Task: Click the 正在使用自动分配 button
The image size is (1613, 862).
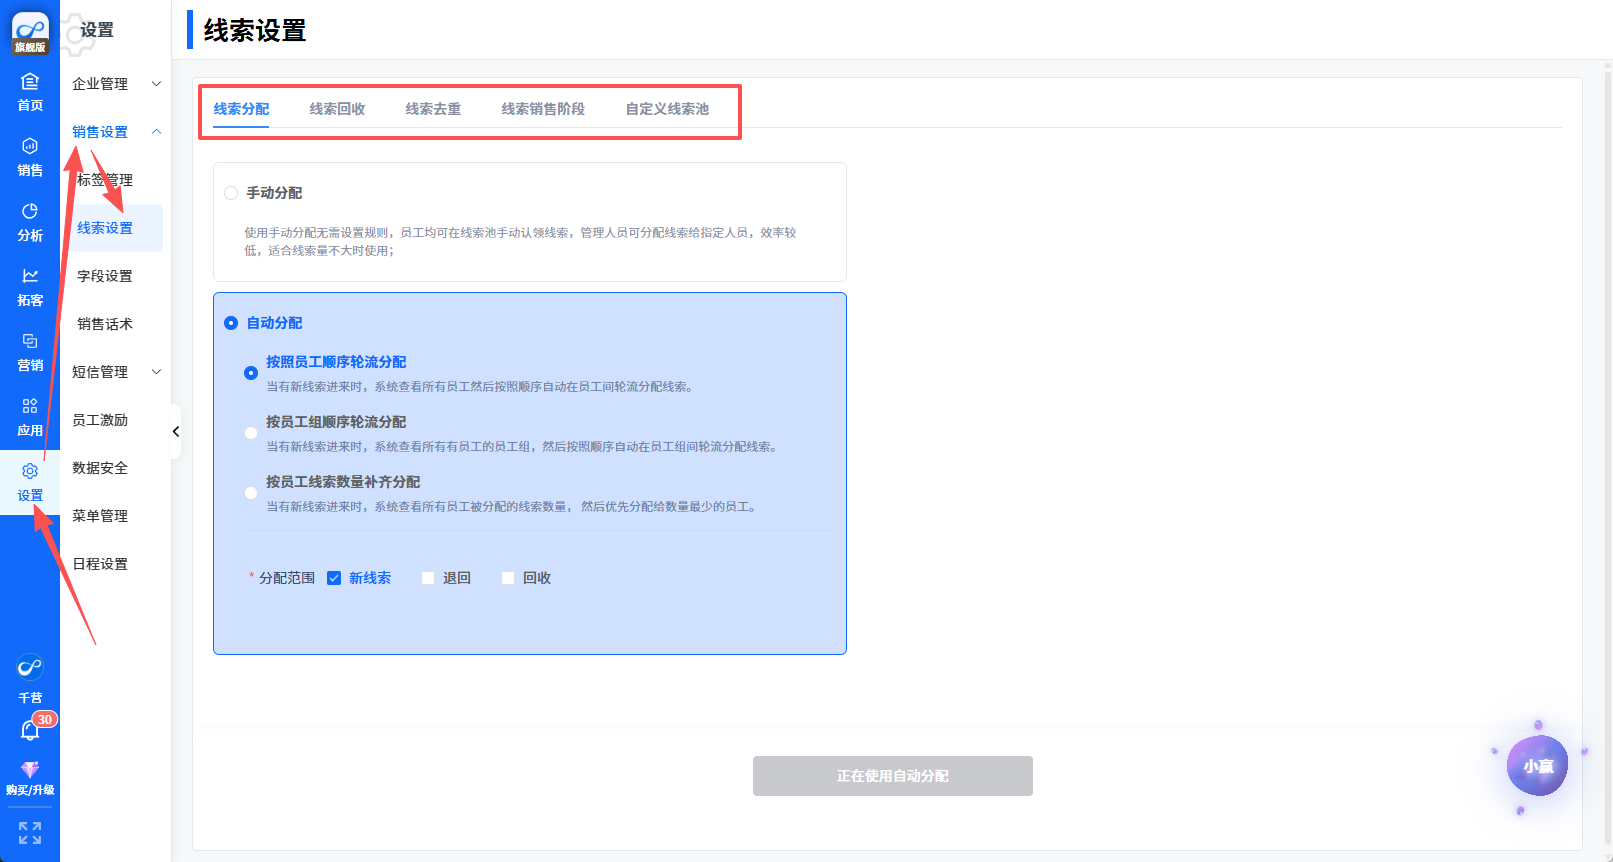Action: (892, 776)
